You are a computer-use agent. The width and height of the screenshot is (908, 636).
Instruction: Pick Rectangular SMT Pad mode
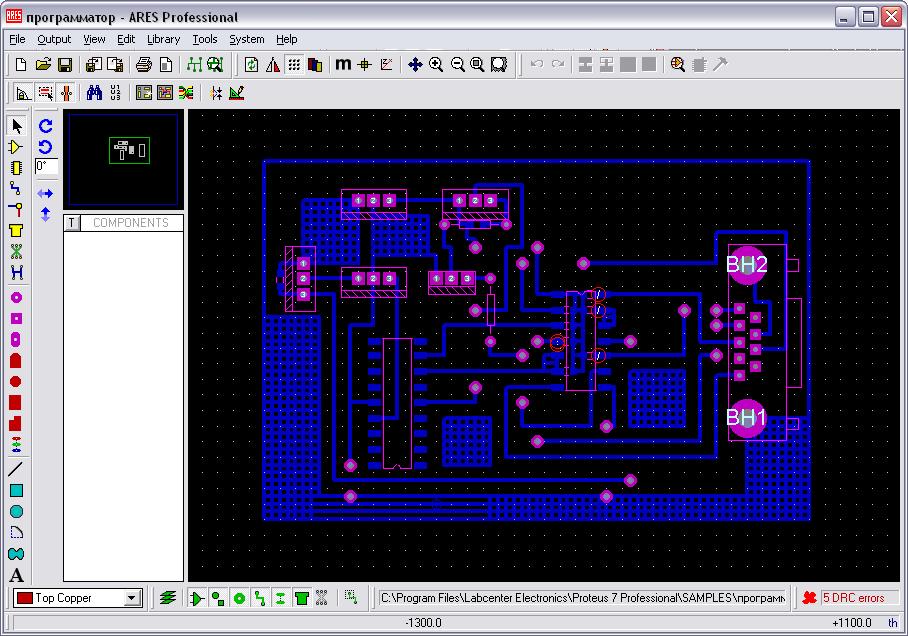coord(16,402)
